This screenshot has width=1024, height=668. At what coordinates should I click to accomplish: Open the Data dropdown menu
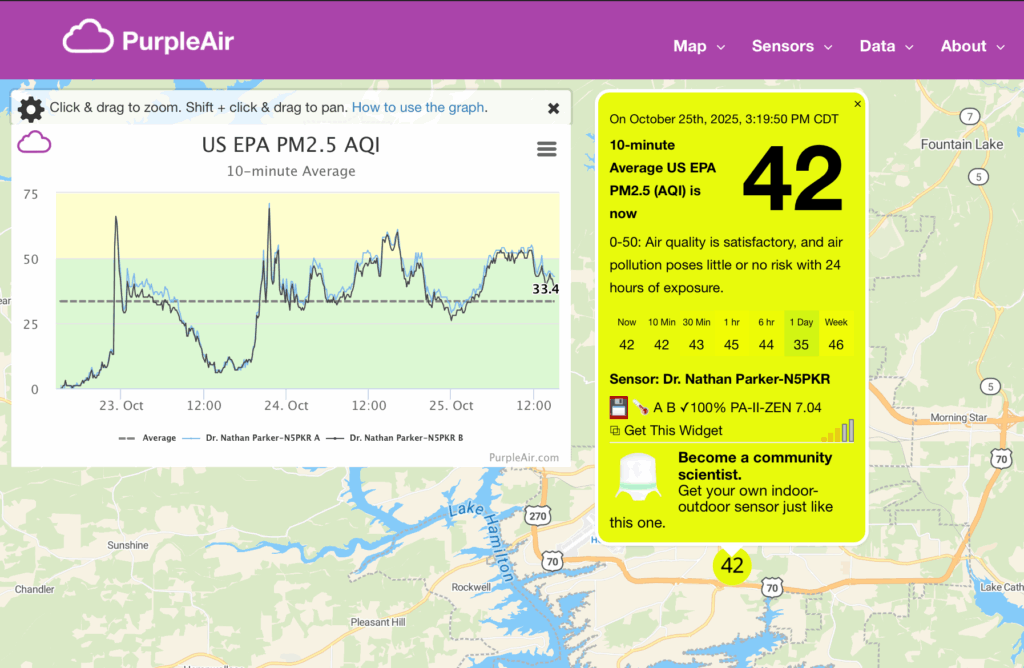click(886, 46)
